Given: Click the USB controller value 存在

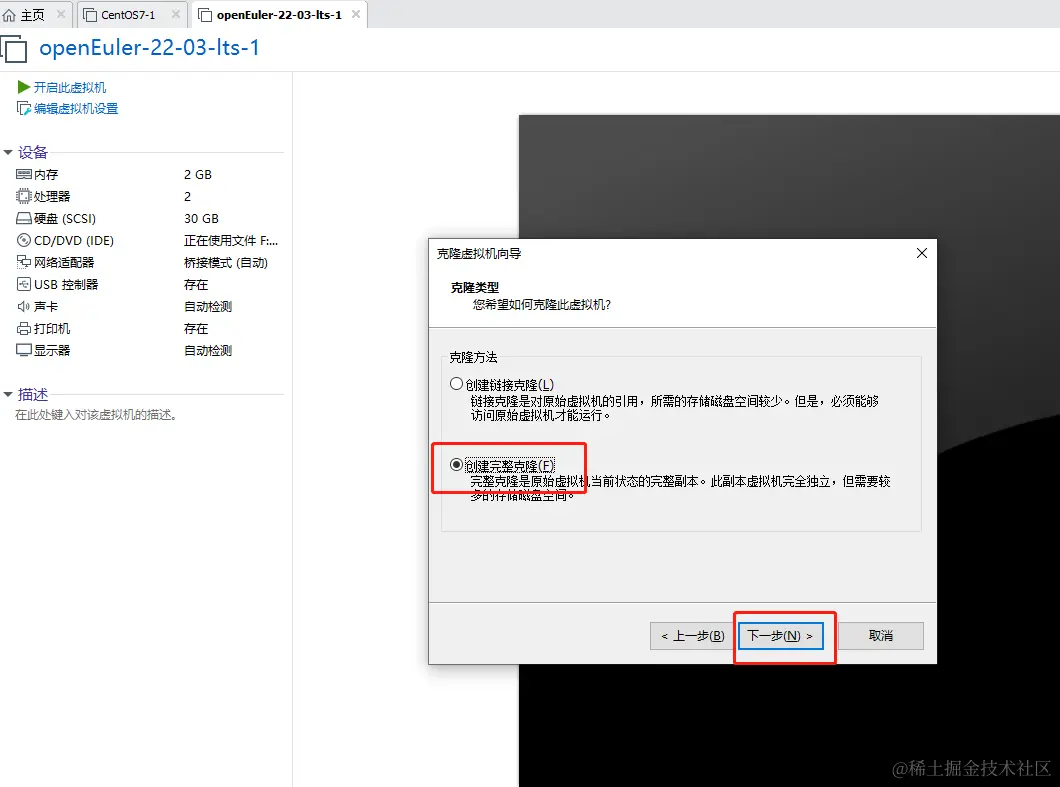Looking at the screenshot, I should click(196, 285).
